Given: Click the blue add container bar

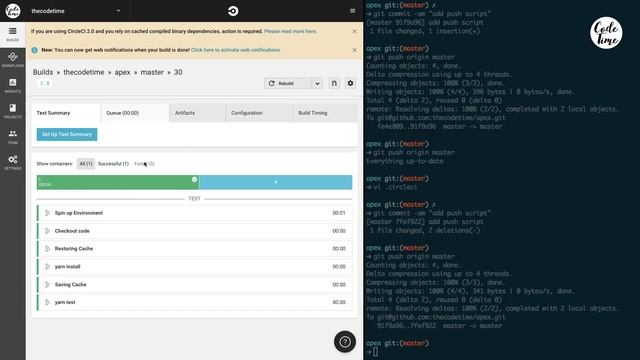Looking at the screenshot, I should tap(276, 182).
